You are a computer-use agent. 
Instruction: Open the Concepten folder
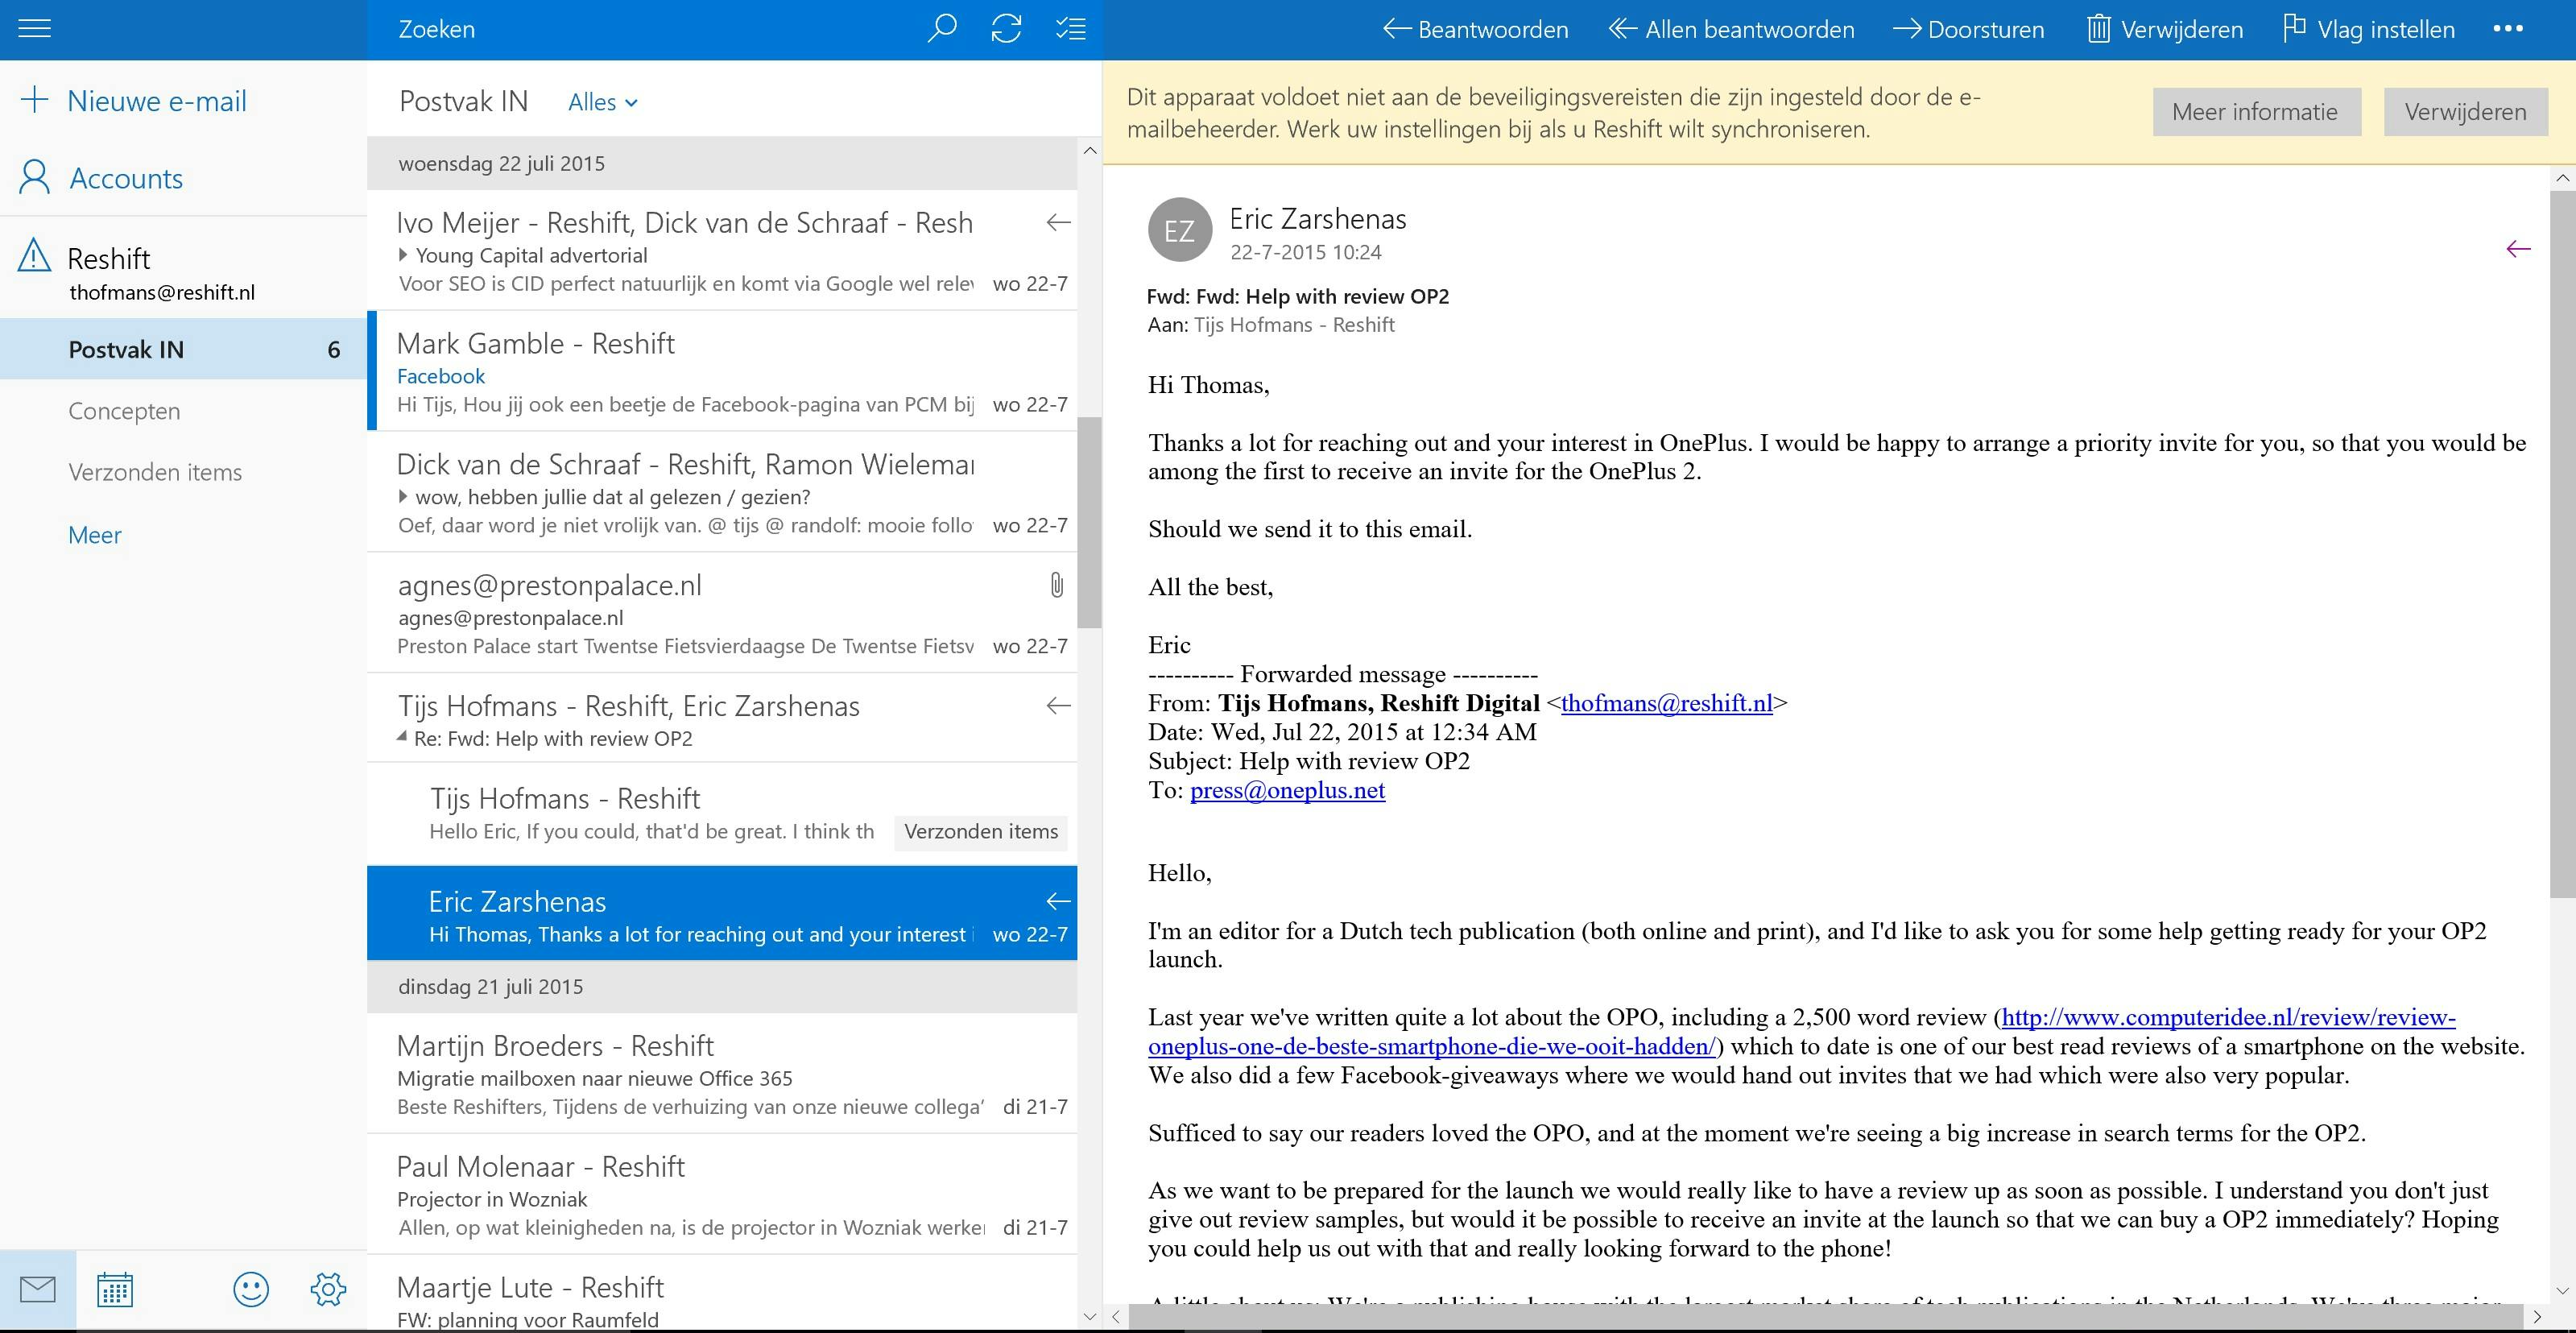pyautogui.click(x=124, y=411)
